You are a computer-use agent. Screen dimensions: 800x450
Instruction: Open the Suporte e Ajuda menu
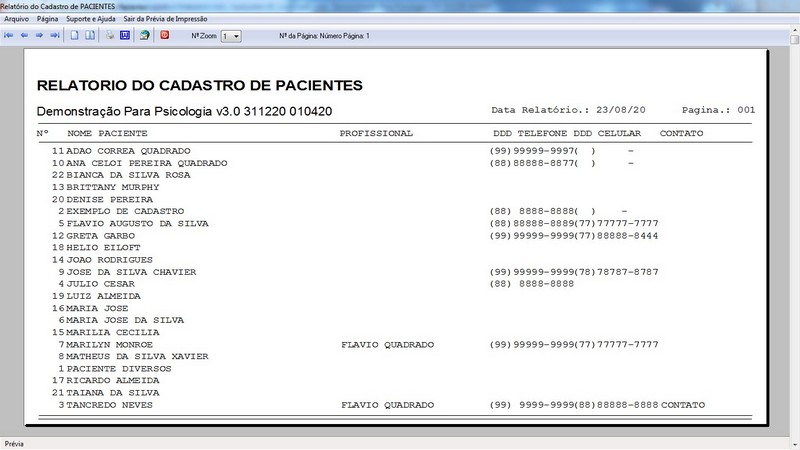pos(91,19)
